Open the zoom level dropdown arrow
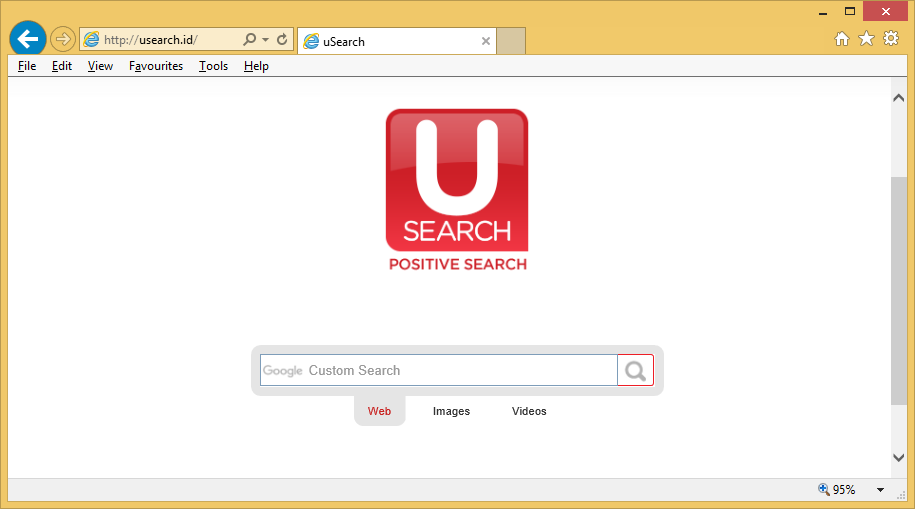Image resolution: width=915 pixels, height=509 pixels. click(x=880, y=490)
